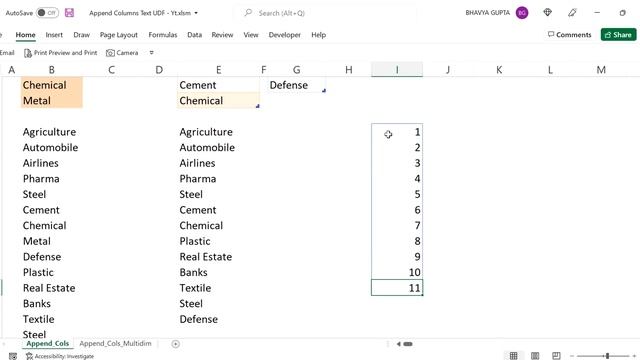This screenshot has width=640, height=360.
Task: Switch to Normal view icon
Action: pyautogui.click(x=513, y=356)
